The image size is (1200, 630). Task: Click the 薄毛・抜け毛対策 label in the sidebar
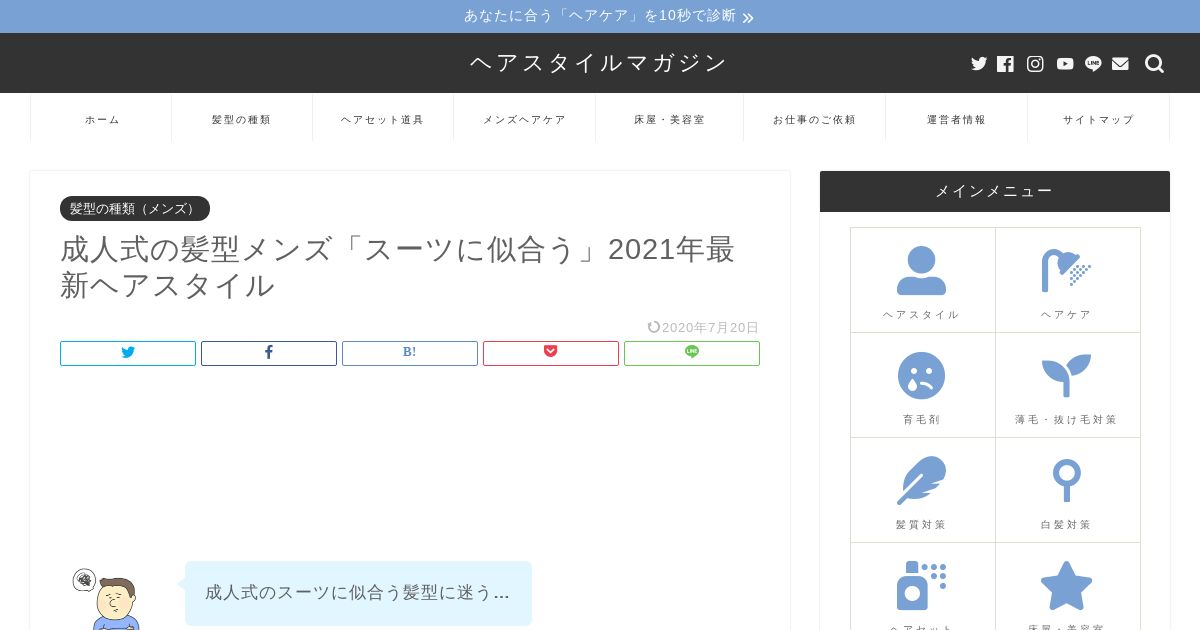[1066, 419]
